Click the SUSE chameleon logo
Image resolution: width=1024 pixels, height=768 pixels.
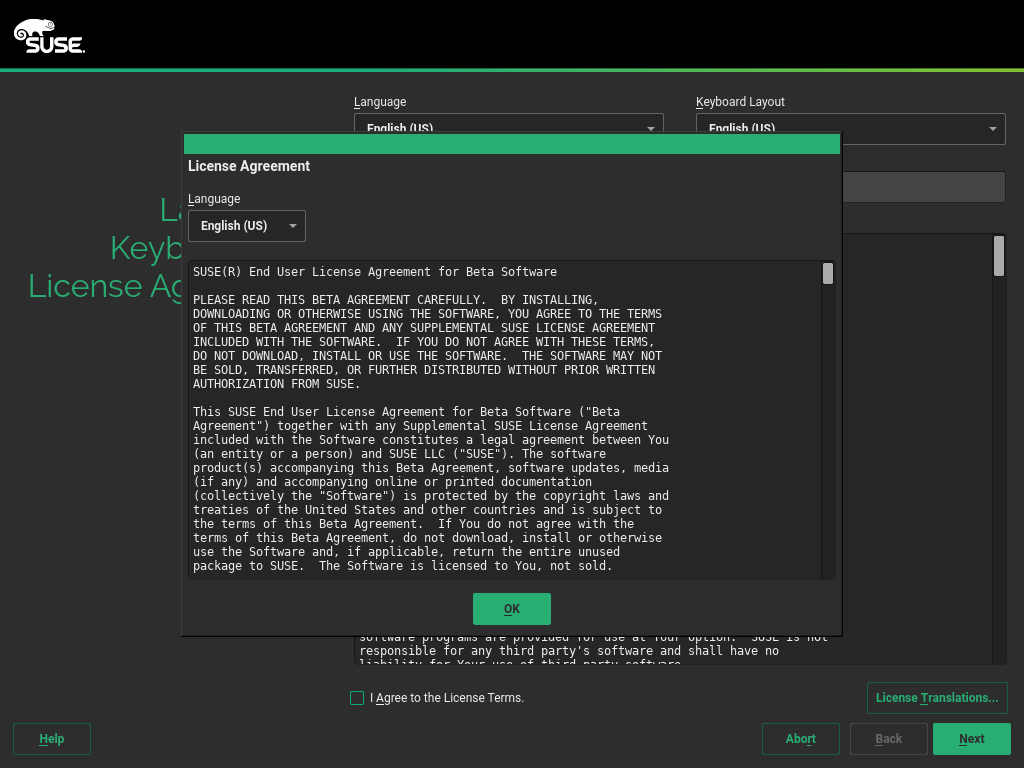pos(48,36)
